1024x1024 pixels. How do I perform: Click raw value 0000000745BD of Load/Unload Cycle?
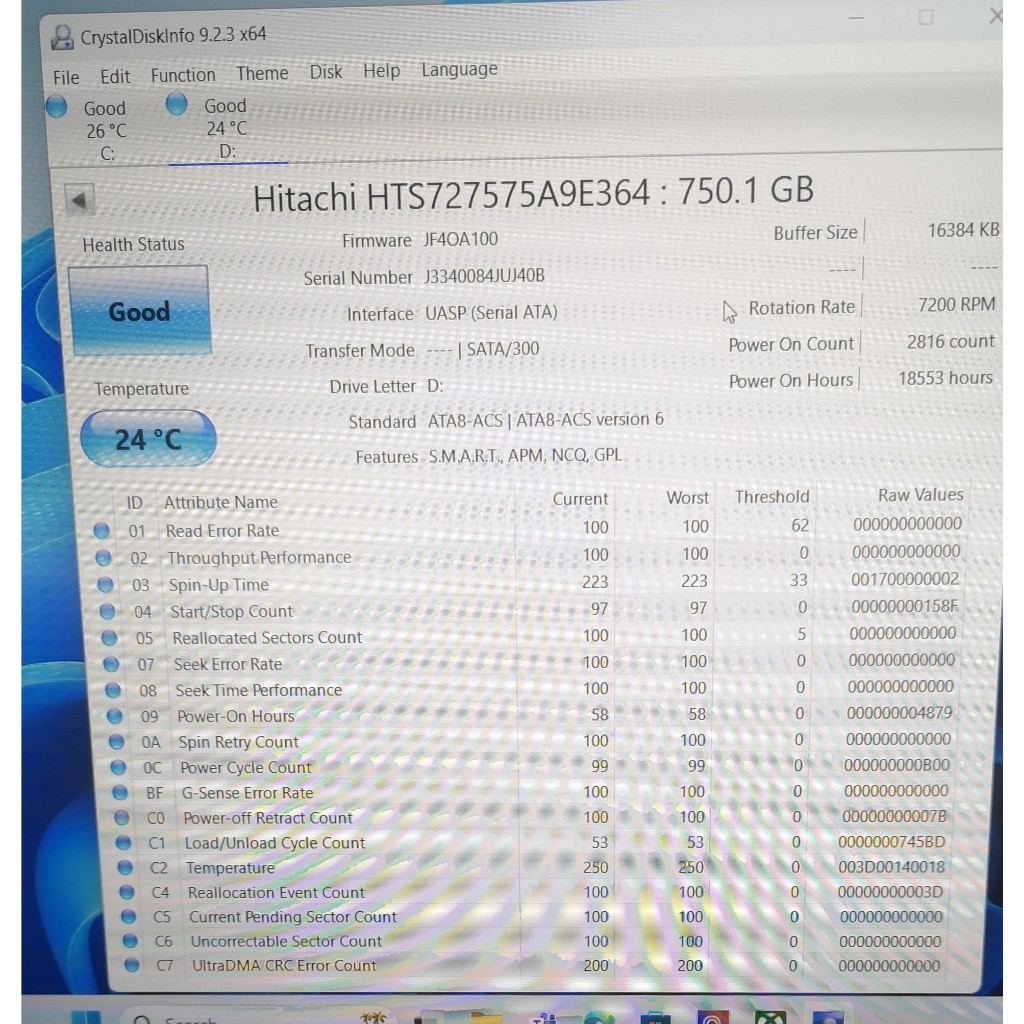point(891,842)
